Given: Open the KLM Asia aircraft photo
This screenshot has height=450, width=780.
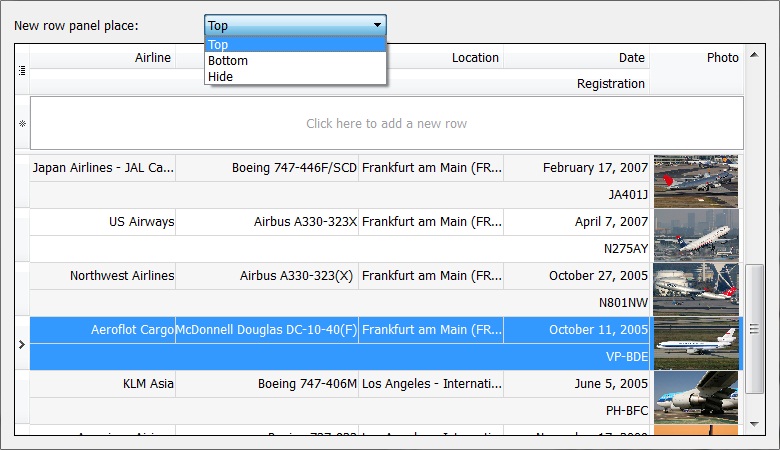Looking at the screenshot, I should click(696, 398).
